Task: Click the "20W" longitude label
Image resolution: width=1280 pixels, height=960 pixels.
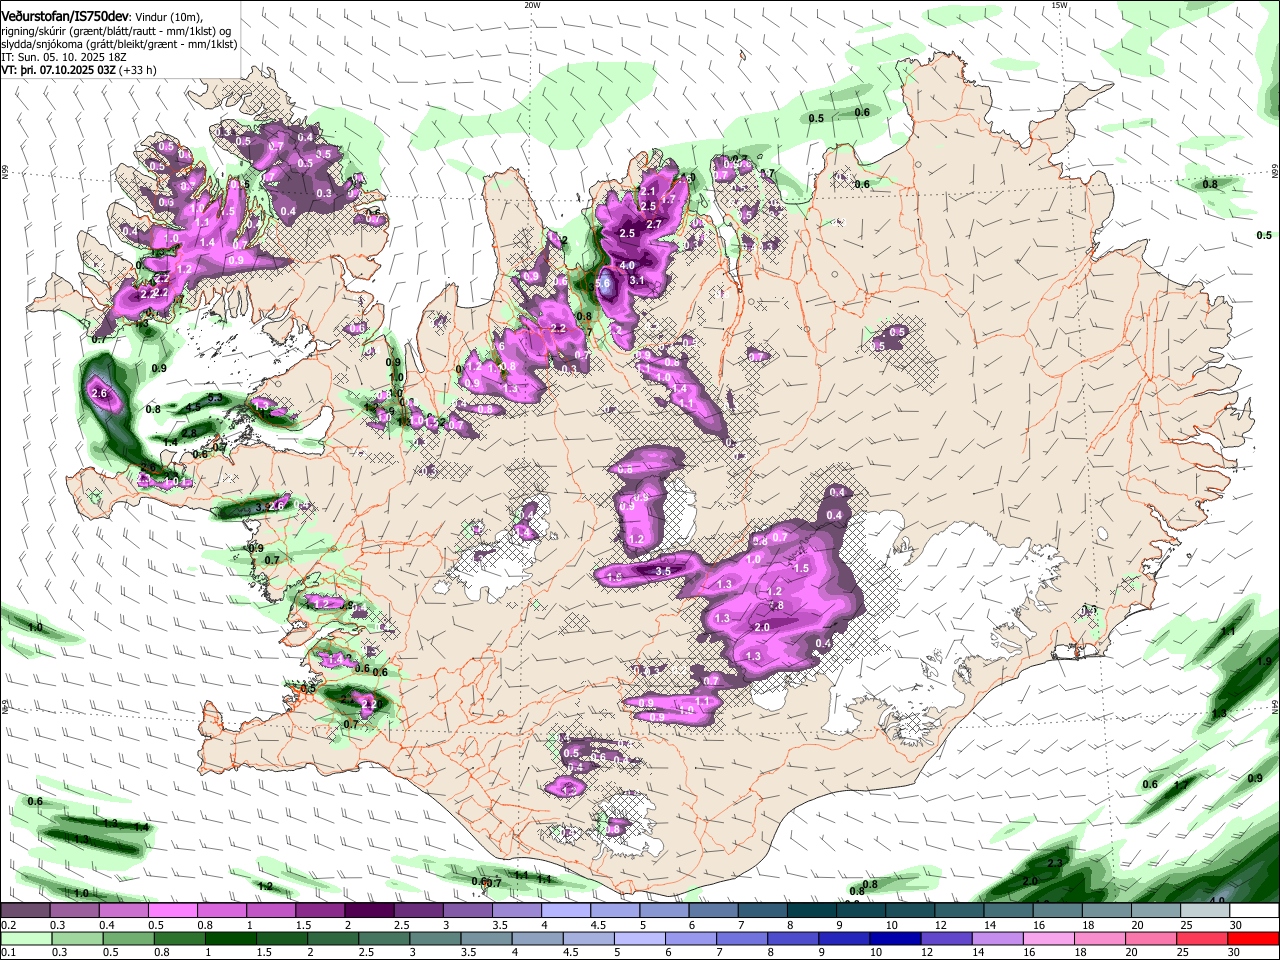Action: pyautogui.click(x=532, y=5)
